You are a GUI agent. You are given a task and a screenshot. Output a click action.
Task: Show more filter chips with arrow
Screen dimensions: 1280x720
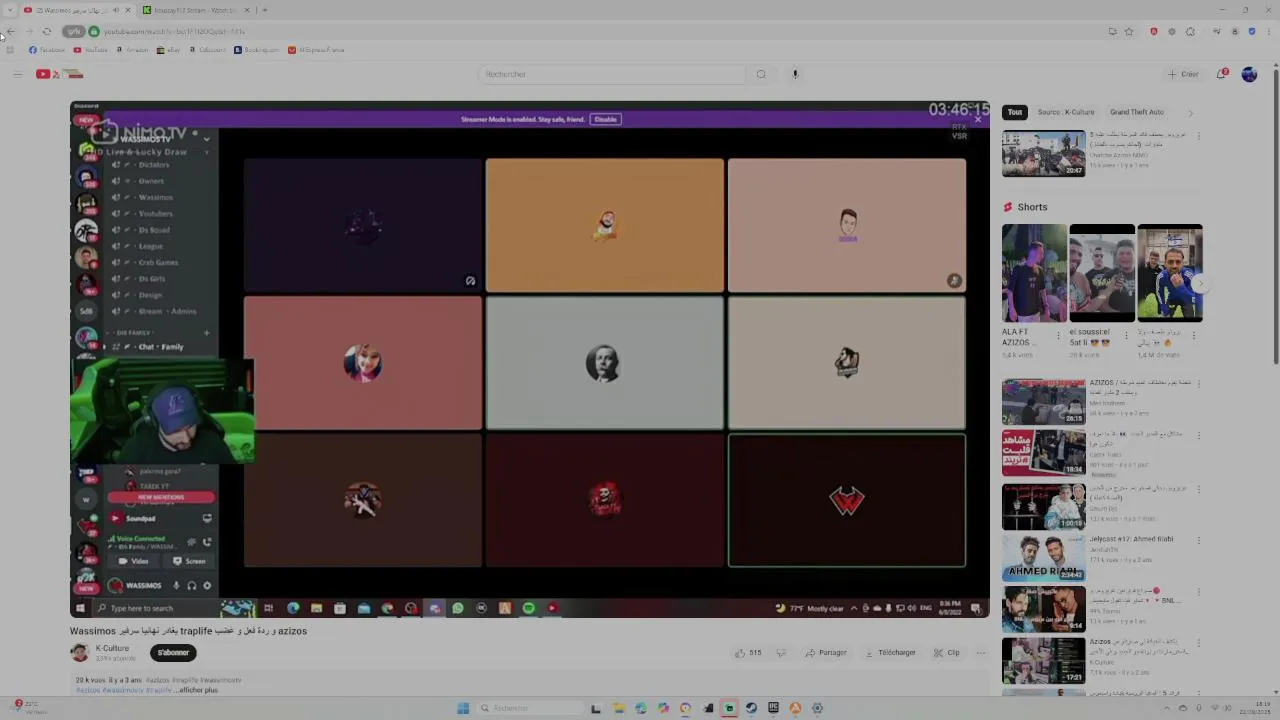pyautogui.click(x=1190, y=112)
